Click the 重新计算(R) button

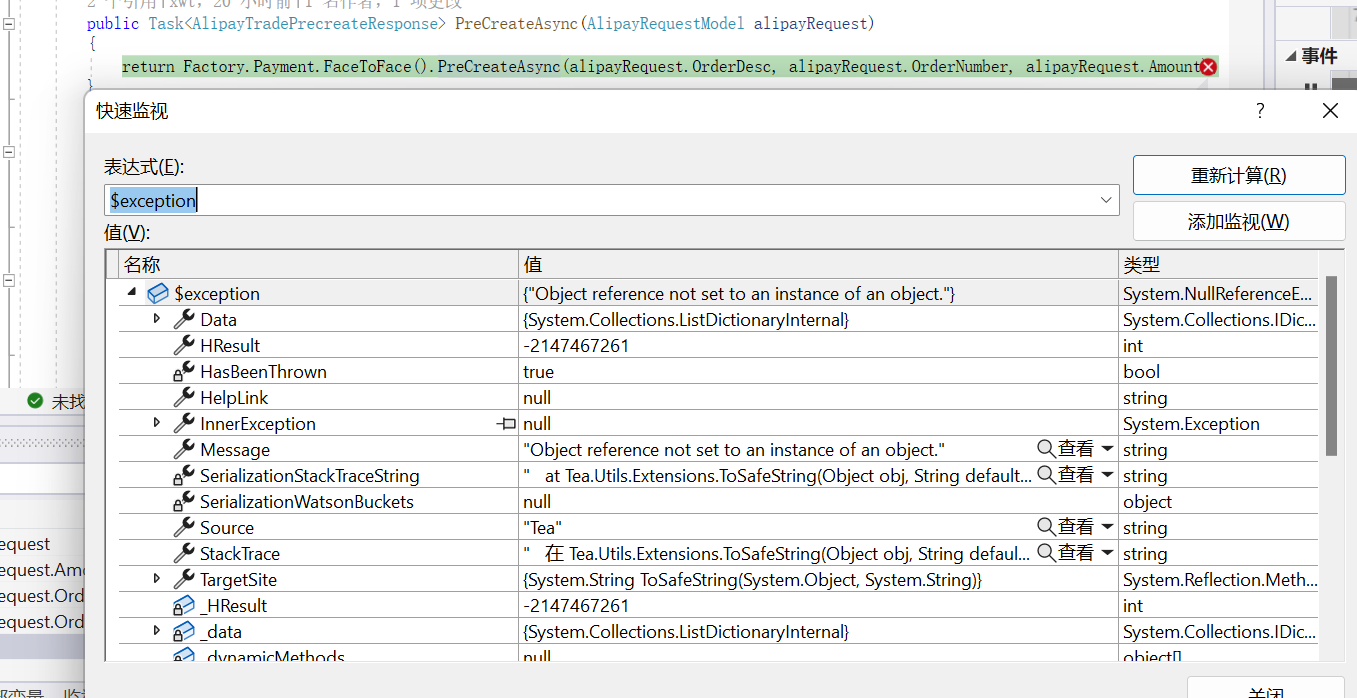(1238, 174)
